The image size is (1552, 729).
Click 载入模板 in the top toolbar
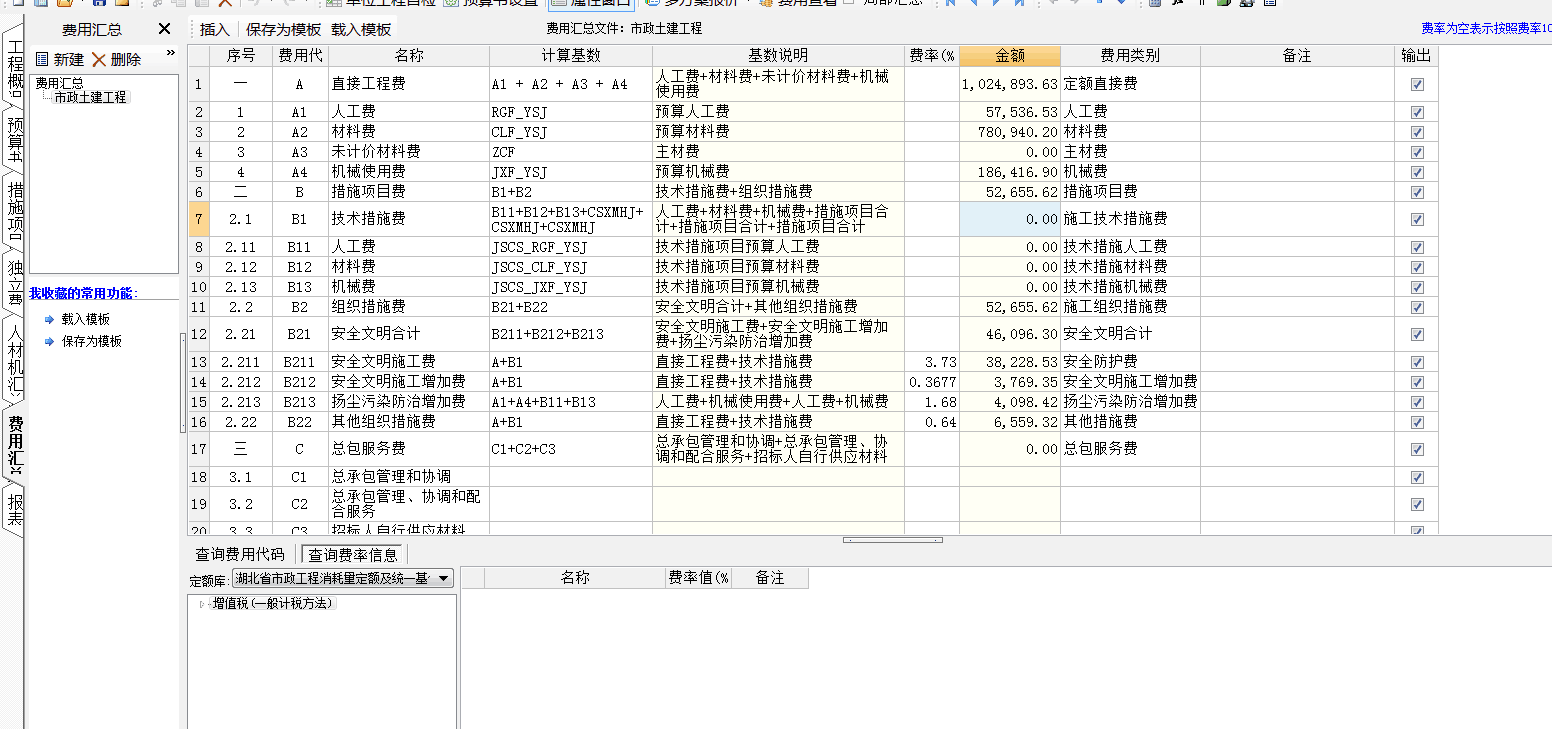tap(360, 29)
